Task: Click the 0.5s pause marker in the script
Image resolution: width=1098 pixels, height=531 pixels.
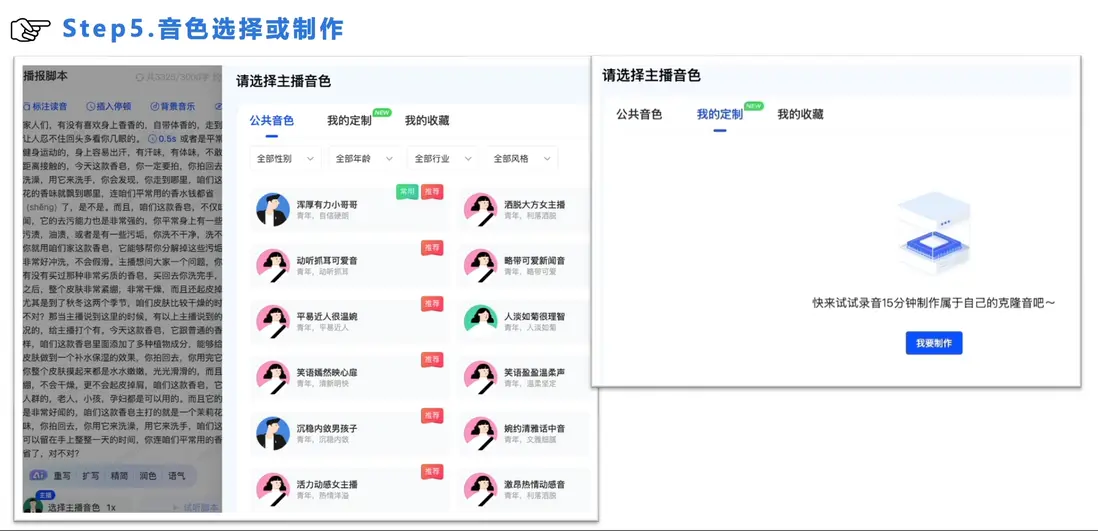Action: point(163,139)
